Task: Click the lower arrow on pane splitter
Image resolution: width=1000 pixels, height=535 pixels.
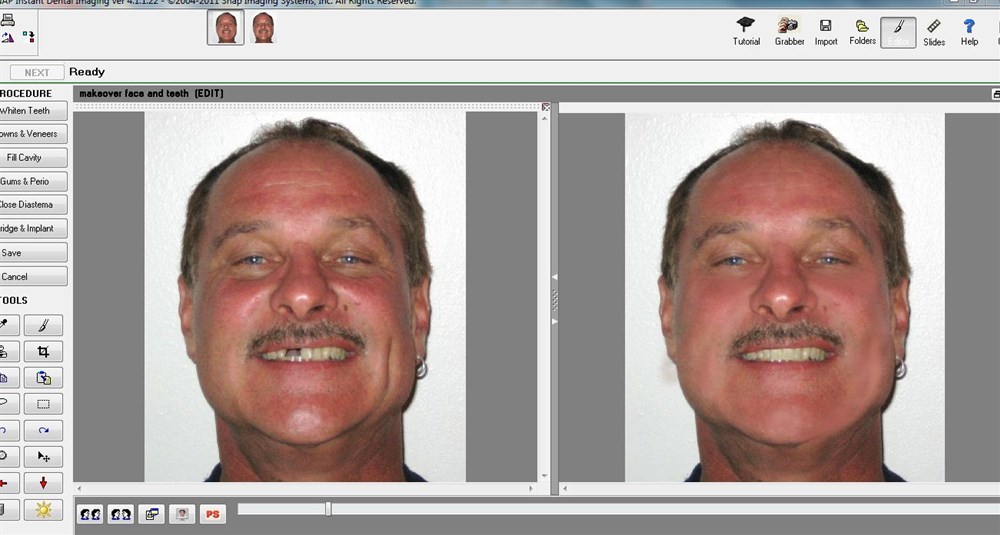Action: click(x=554, y=322)
